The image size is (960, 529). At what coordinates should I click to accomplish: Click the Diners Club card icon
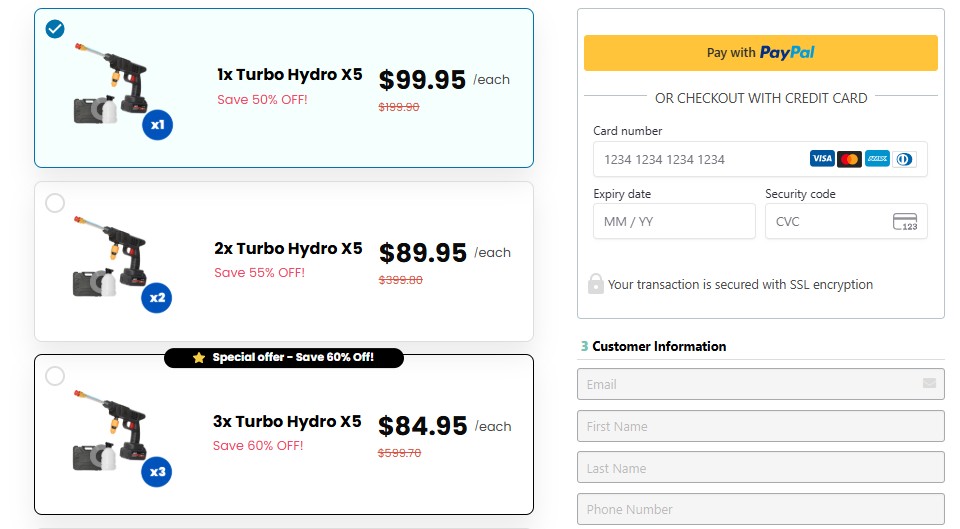[x=904, y=159]
